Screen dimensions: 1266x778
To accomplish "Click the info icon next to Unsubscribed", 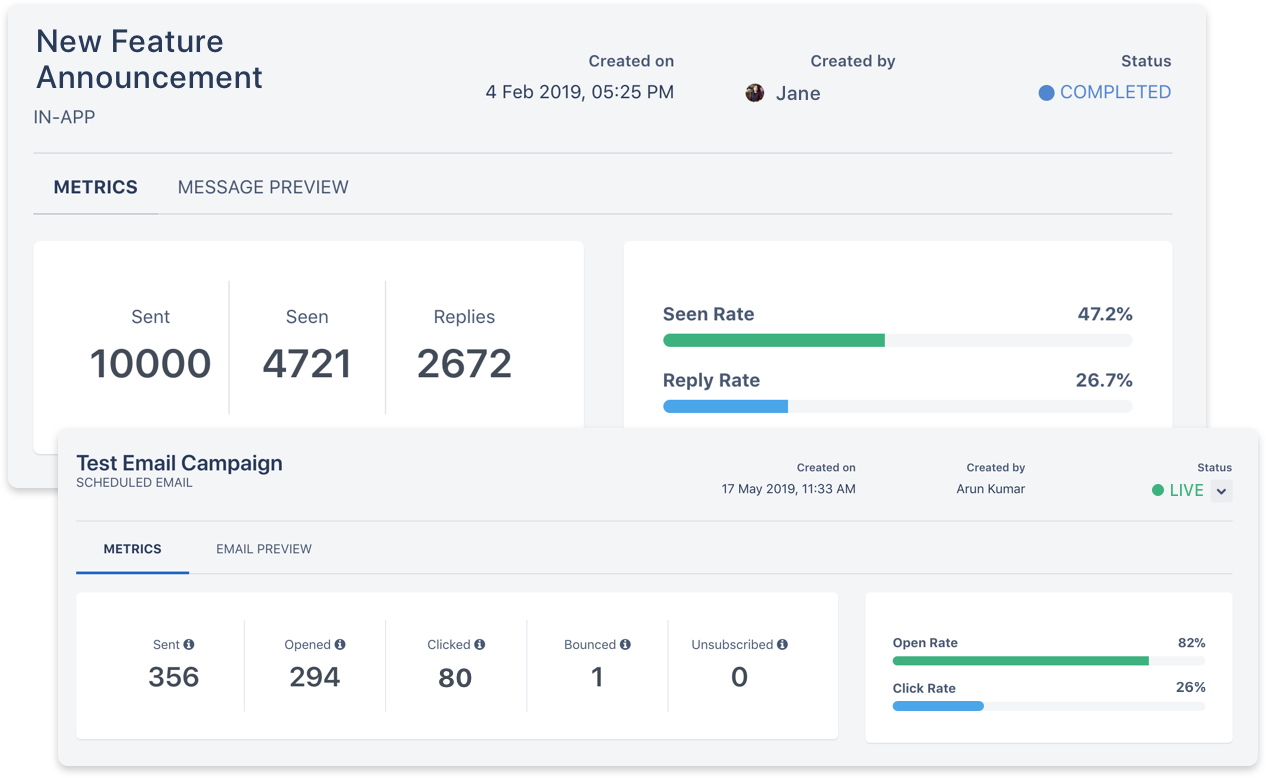I will point(783,645).
